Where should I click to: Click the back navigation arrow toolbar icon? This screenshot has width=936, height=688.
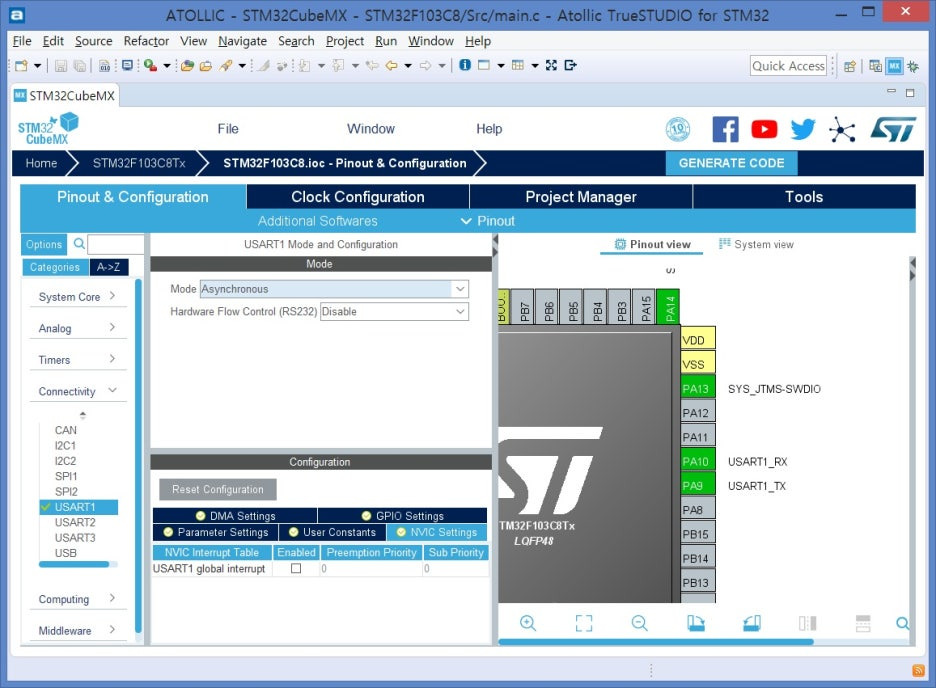[x=392, y=66]
